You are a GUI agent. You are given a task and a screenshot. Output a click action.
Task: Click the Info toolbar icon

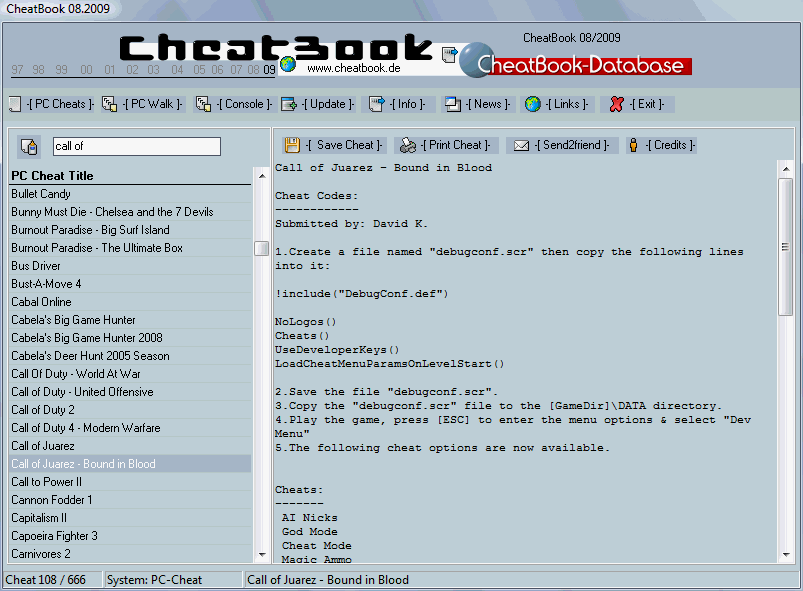(376, 104)
